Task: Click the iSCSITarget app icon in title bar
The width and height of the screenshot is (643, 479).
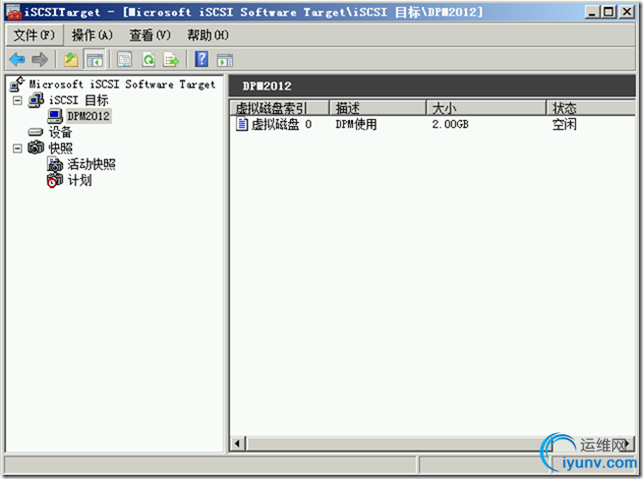Action: click(14, 12)
